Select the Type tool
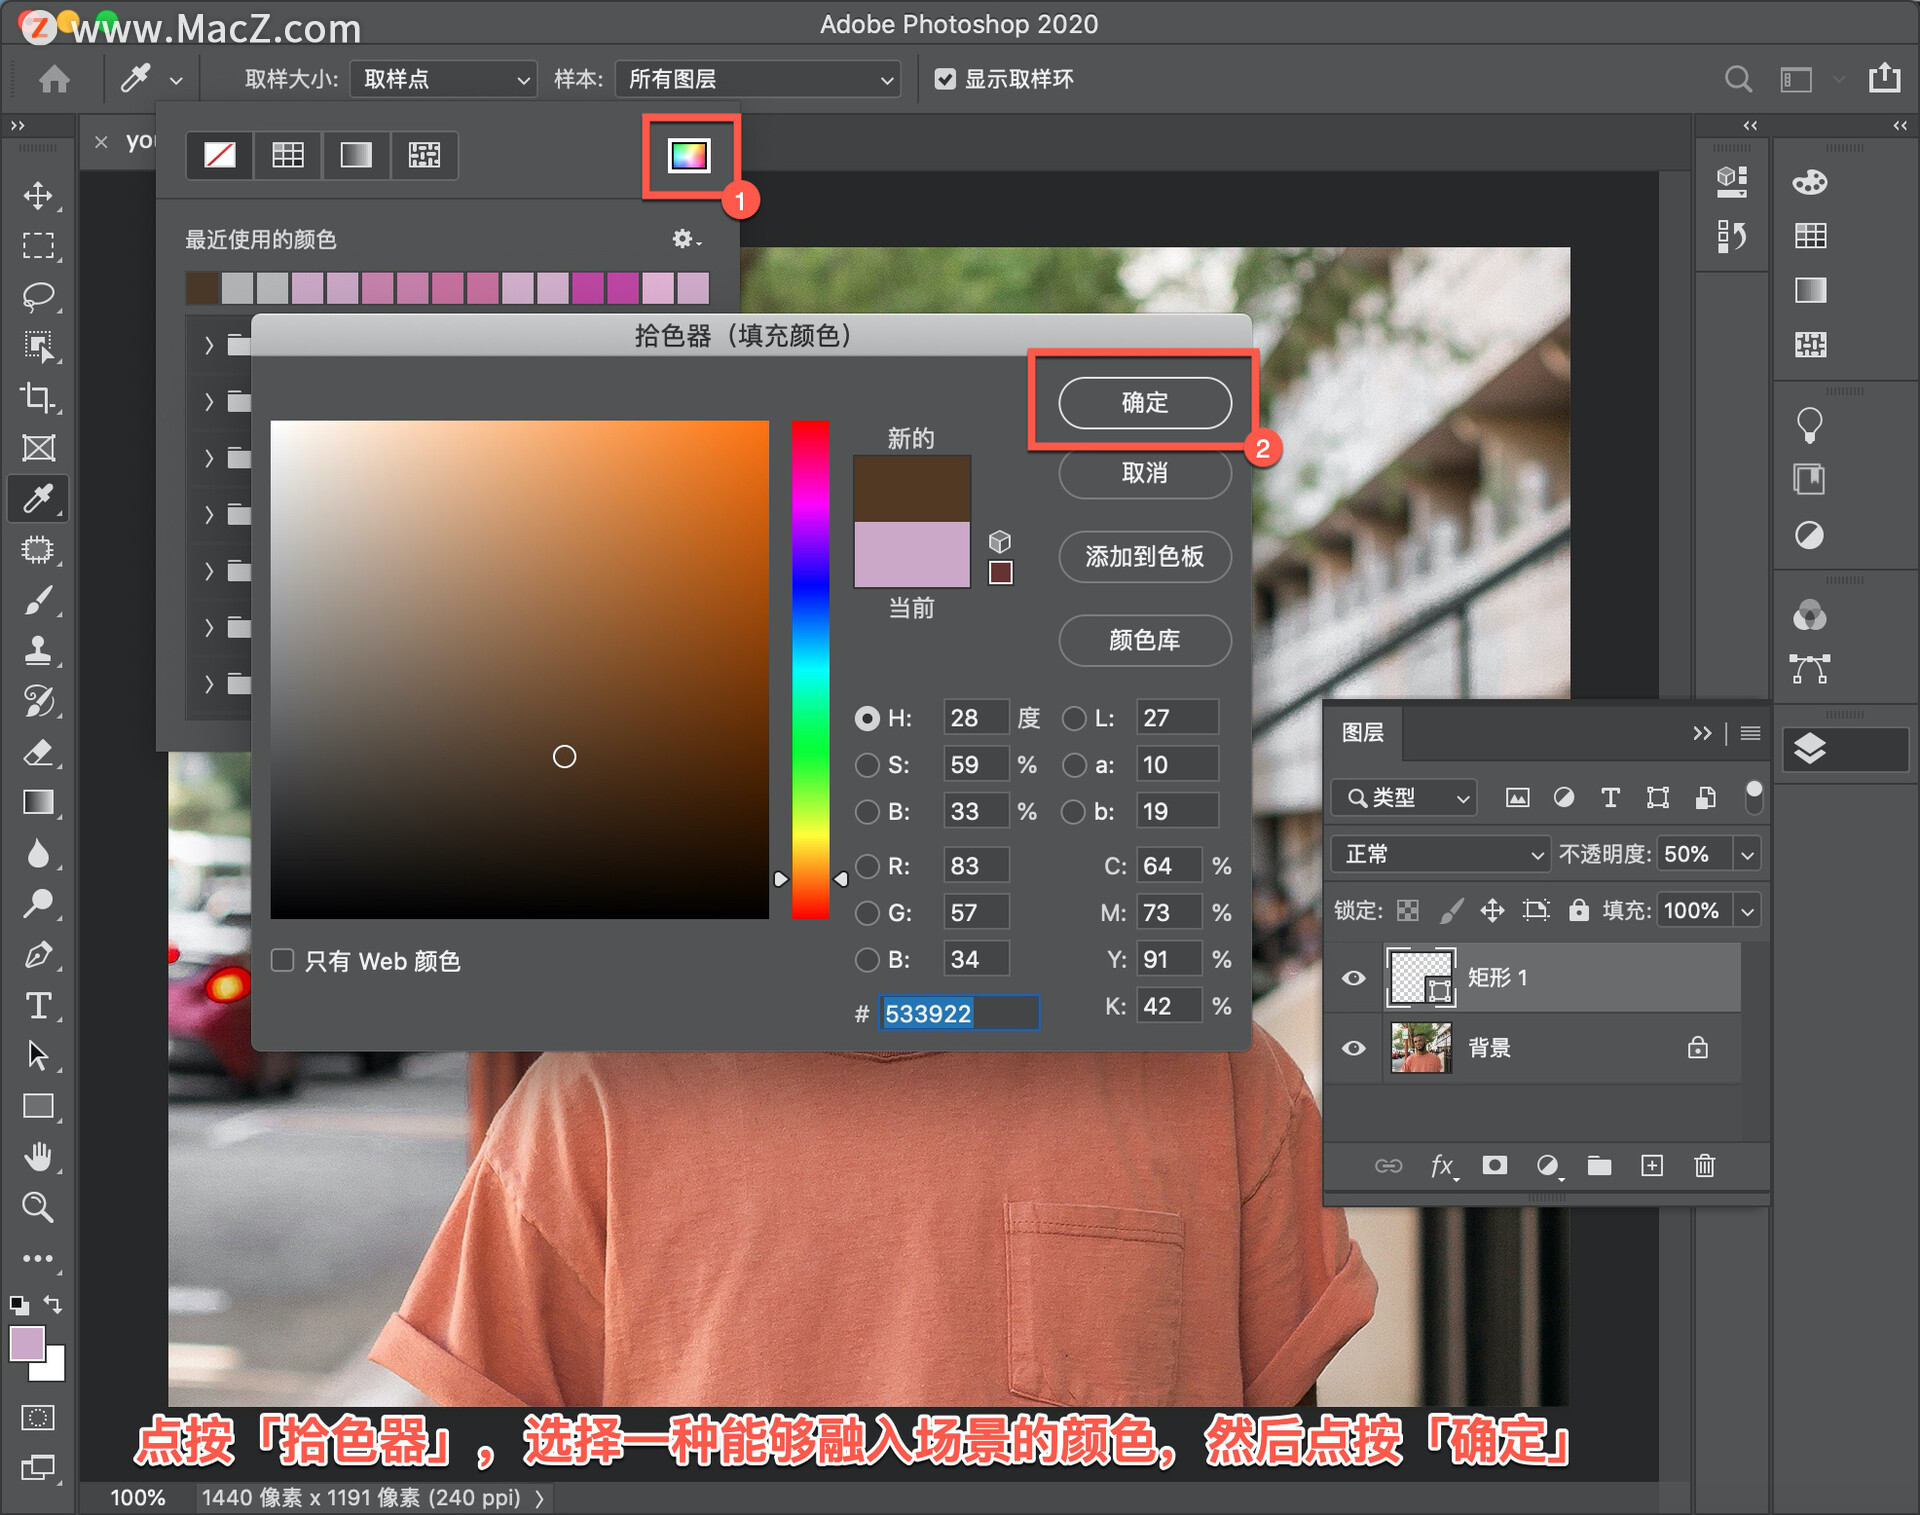 [x=38, y=1005]
